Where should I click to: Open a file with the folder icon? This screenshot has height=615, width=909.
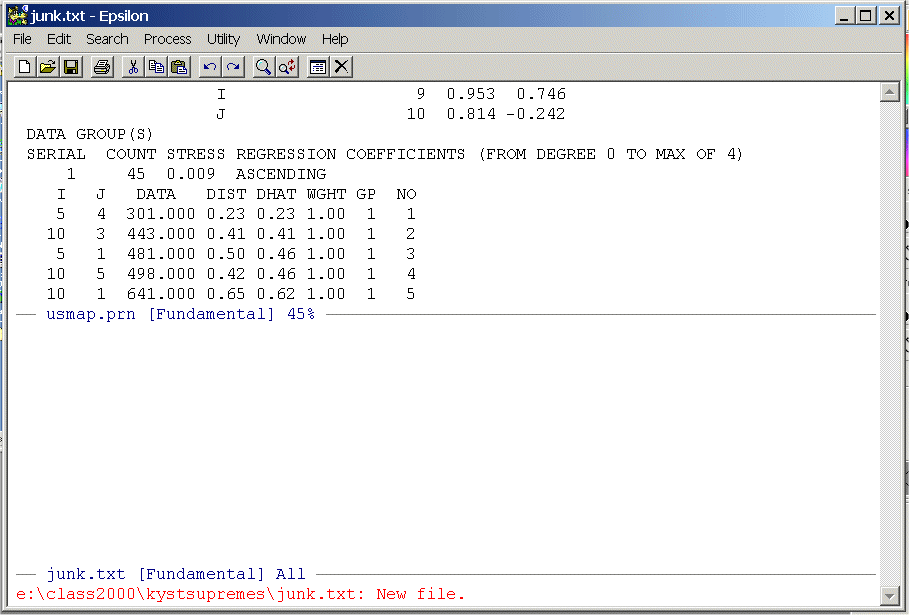pyautogui.click(x=47, y=67)
